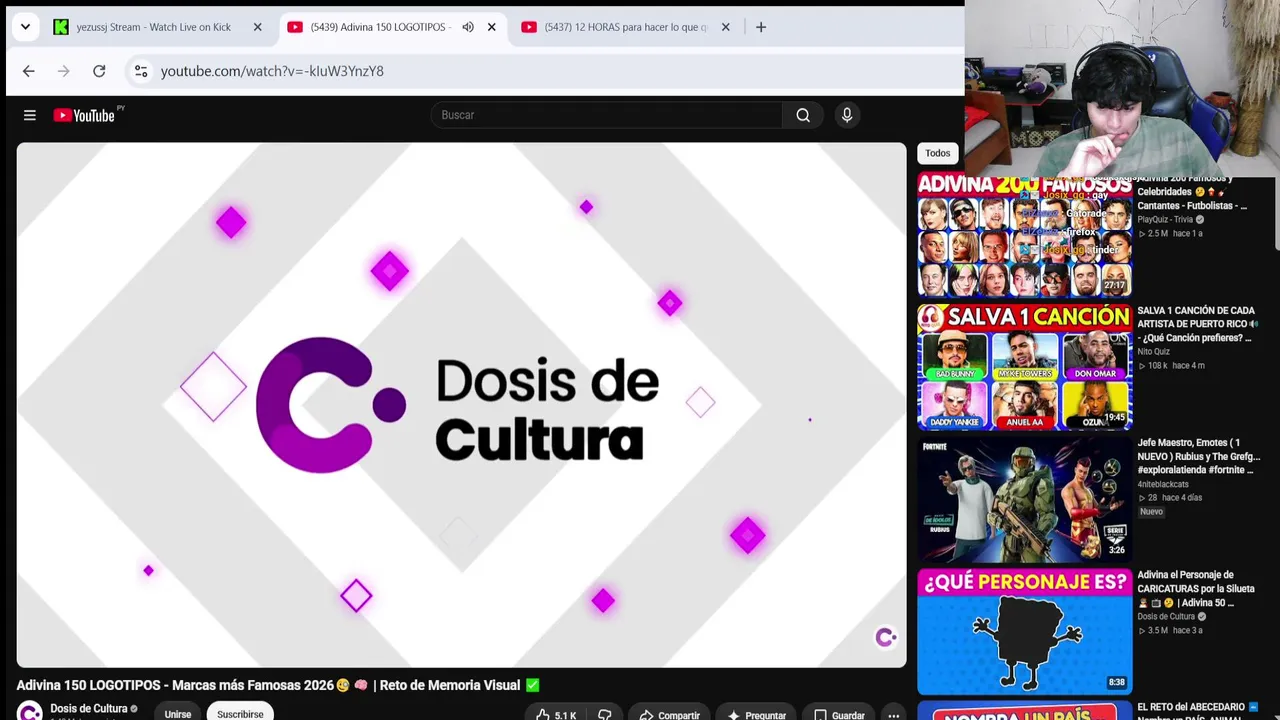The height and width of the screenshot is (720, 1280).
Task: Mute audio on the Adivina 150 LOGOTIPOS tab
Action: [468, 27]
